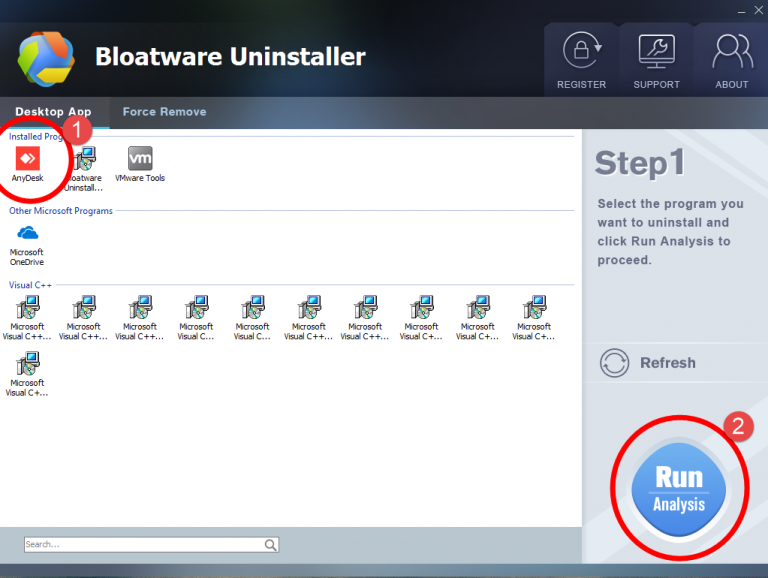768x578 pixels.
Task: Click the Other Microsoft Programs group header
Action: pyautogui.click(x=61, y=211)
